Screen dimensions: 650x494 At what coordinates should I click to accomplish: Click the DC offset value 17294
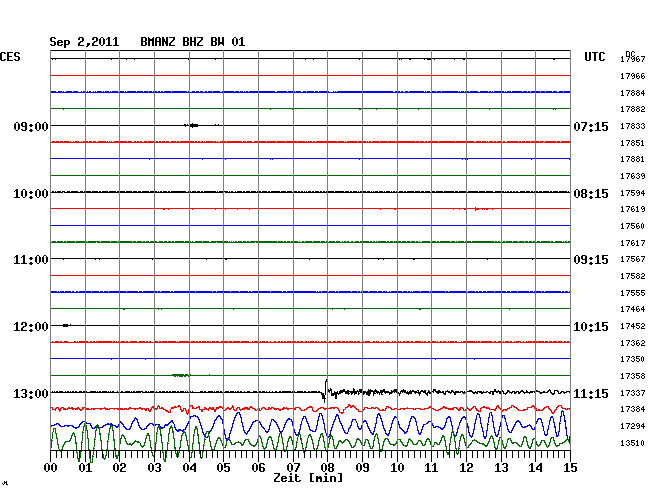coord(633,426)
